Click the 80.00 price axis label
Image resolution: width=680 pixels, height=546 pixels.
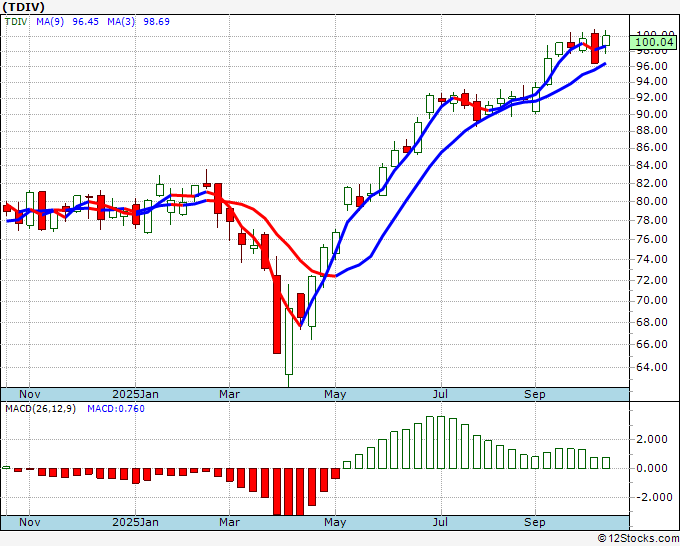(652, 201)
